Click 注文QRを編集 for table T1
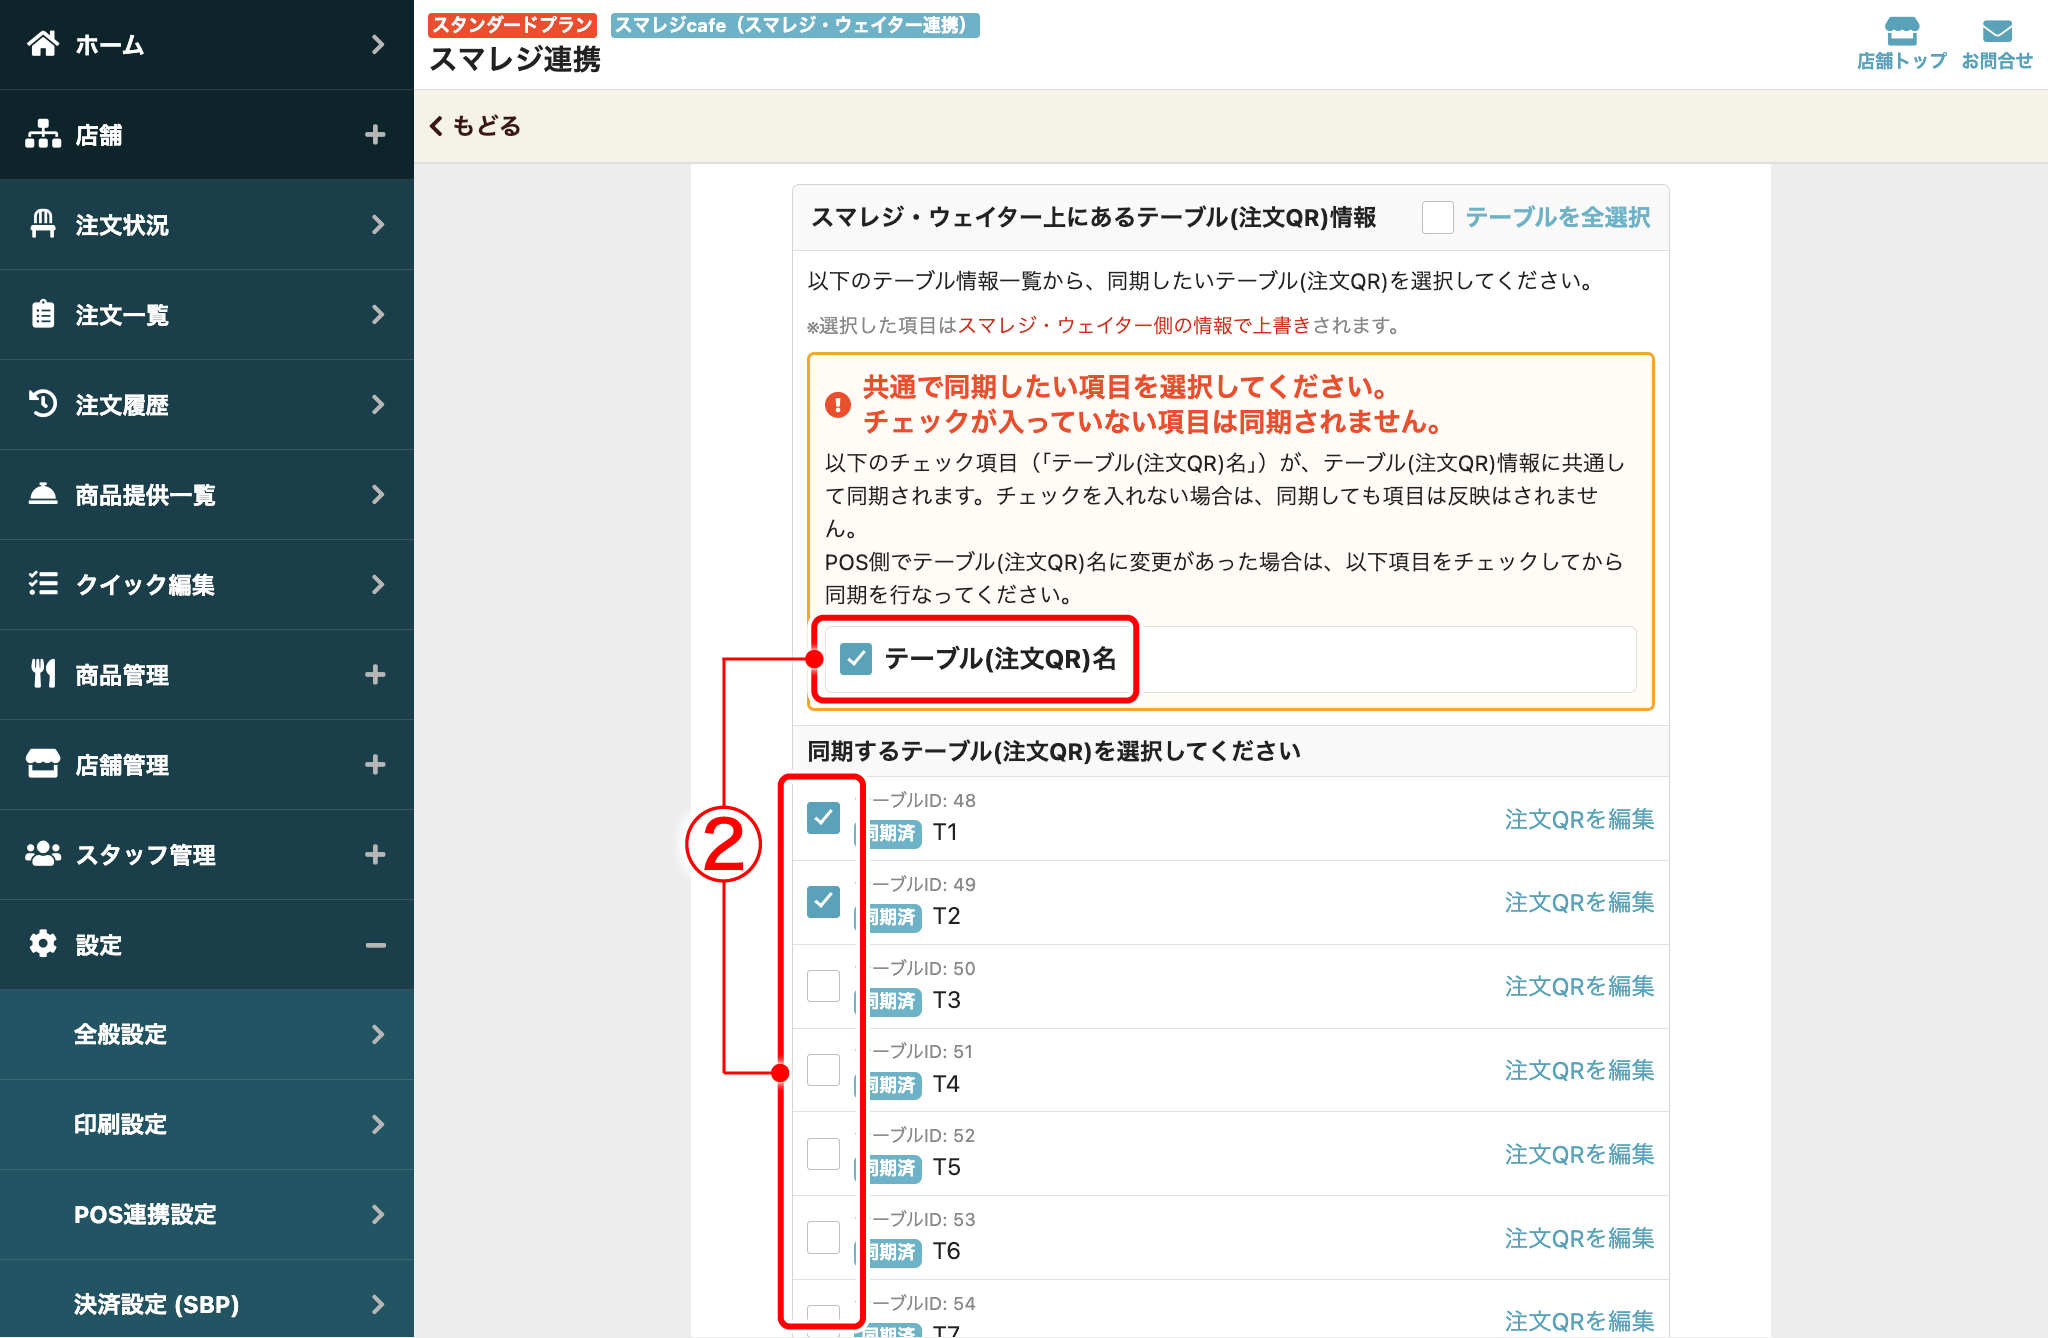This screenshot has width=2048, height=1338. (x=1579, y=819)
